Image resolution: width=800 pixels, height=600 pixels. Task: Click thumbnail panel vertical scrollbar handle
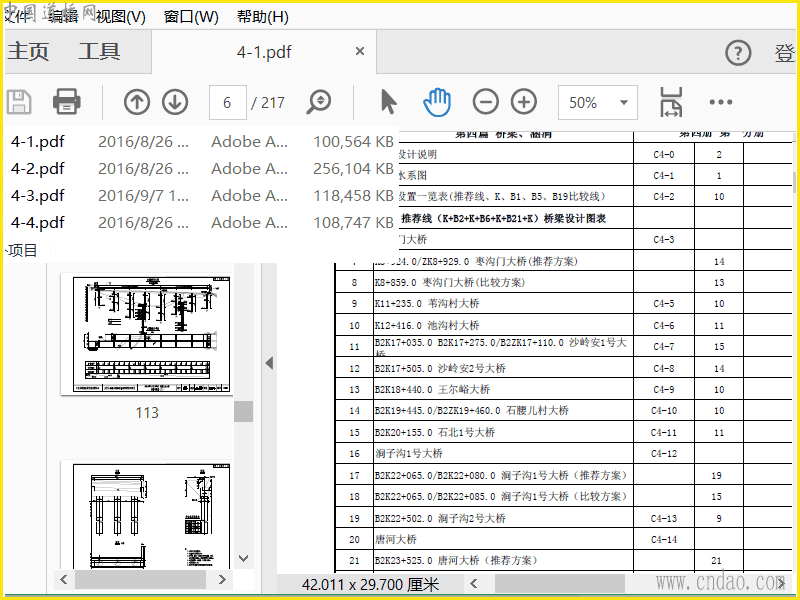point(244,411)
